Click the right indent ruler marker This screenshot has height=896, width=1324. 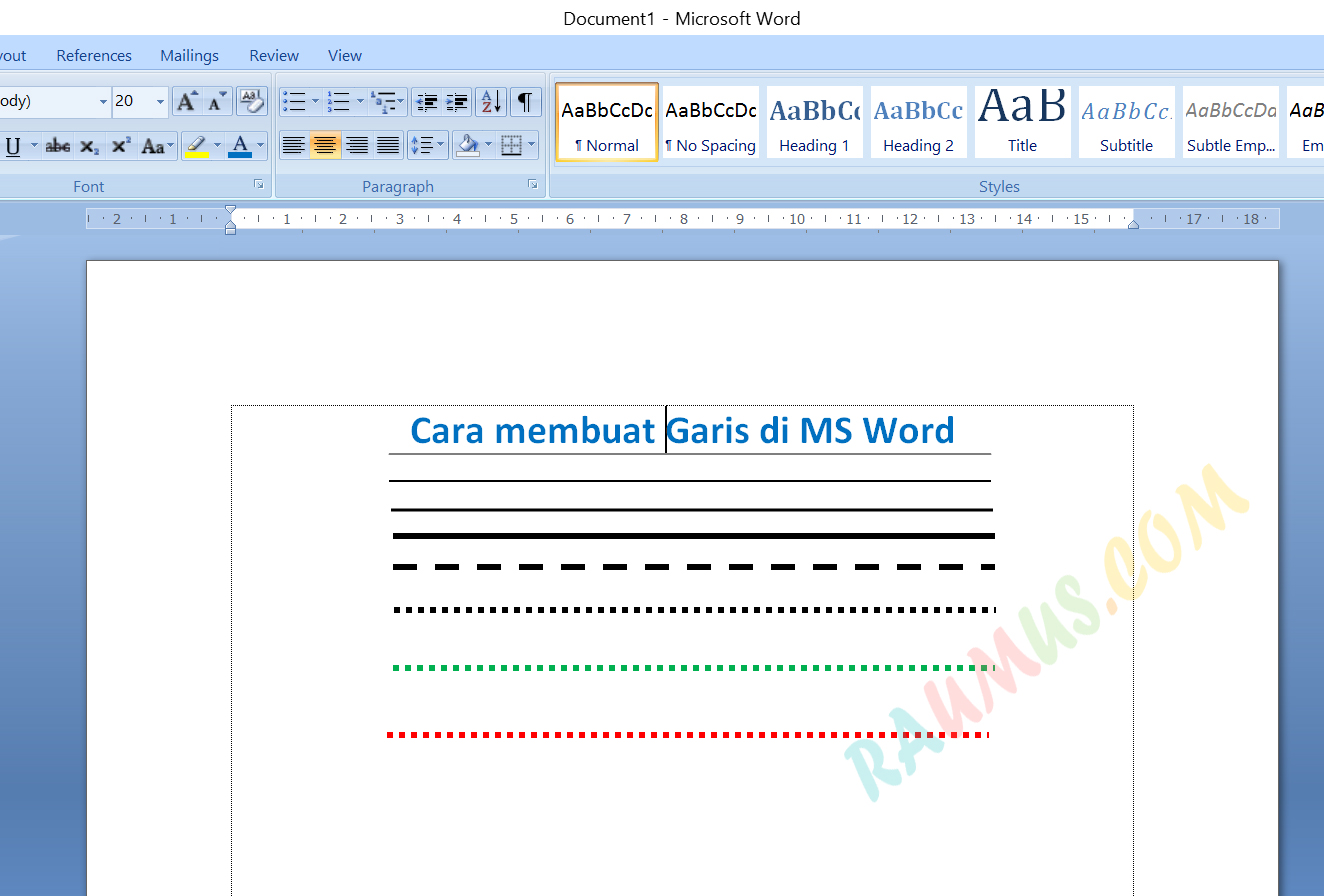coord(1133,225)
